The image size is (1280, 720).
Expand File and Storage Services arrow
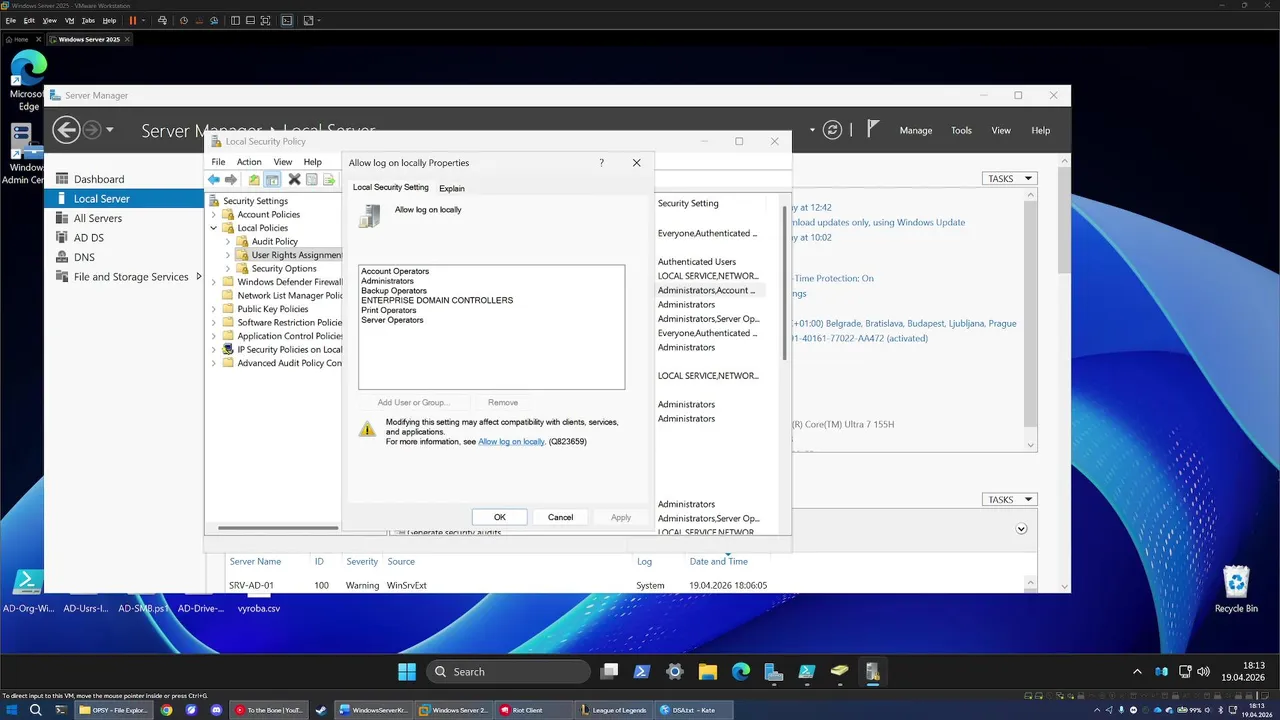pyautogui.click(x=199, y=277)
